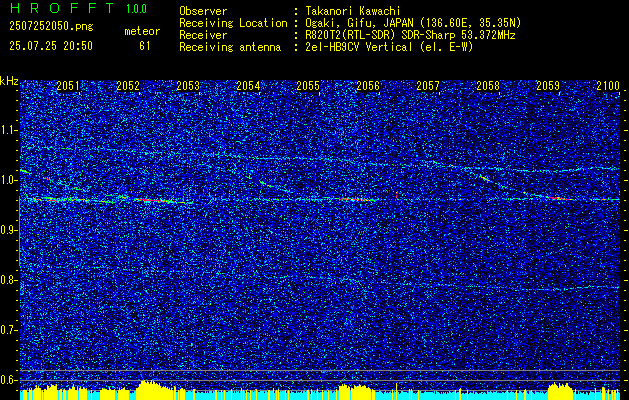Click the 2054 time marker
Viewport: 629px width, 400px height.
click(248, 85)
